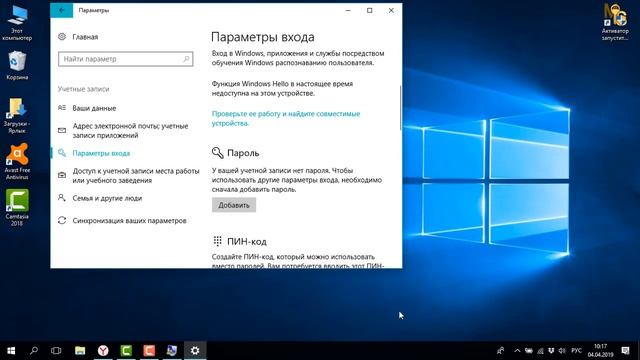
Task: Open the Корзина recycle bin icon
Action: 17,65
